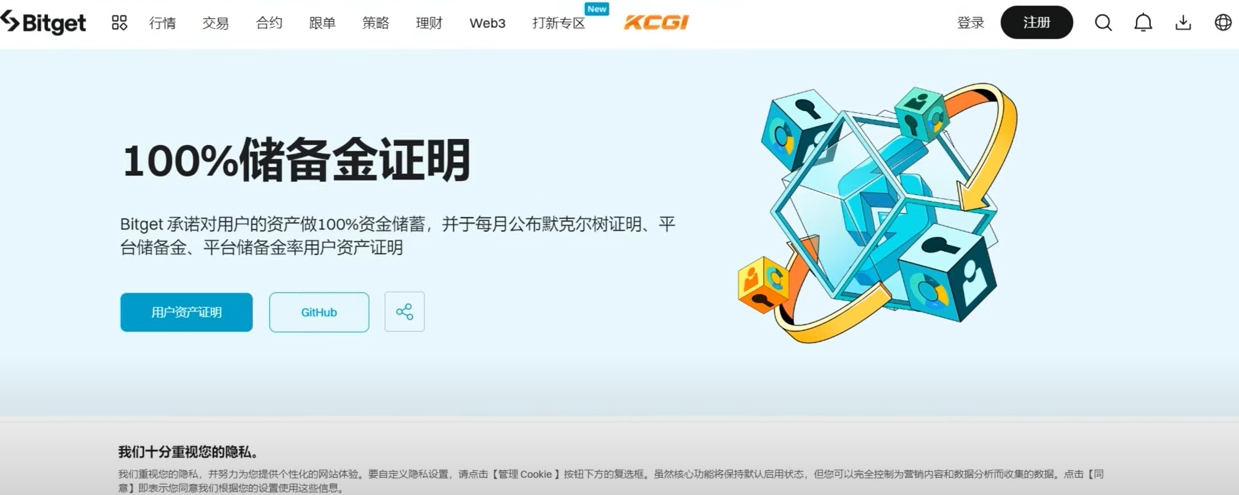Show notifications via bell icon
This screenshot has width=1239, height=495.
click(1143, 22)
